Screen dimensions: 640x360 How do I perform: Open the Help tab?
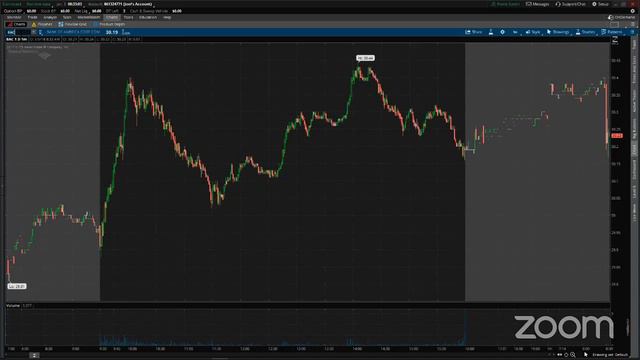click(167, 18)
